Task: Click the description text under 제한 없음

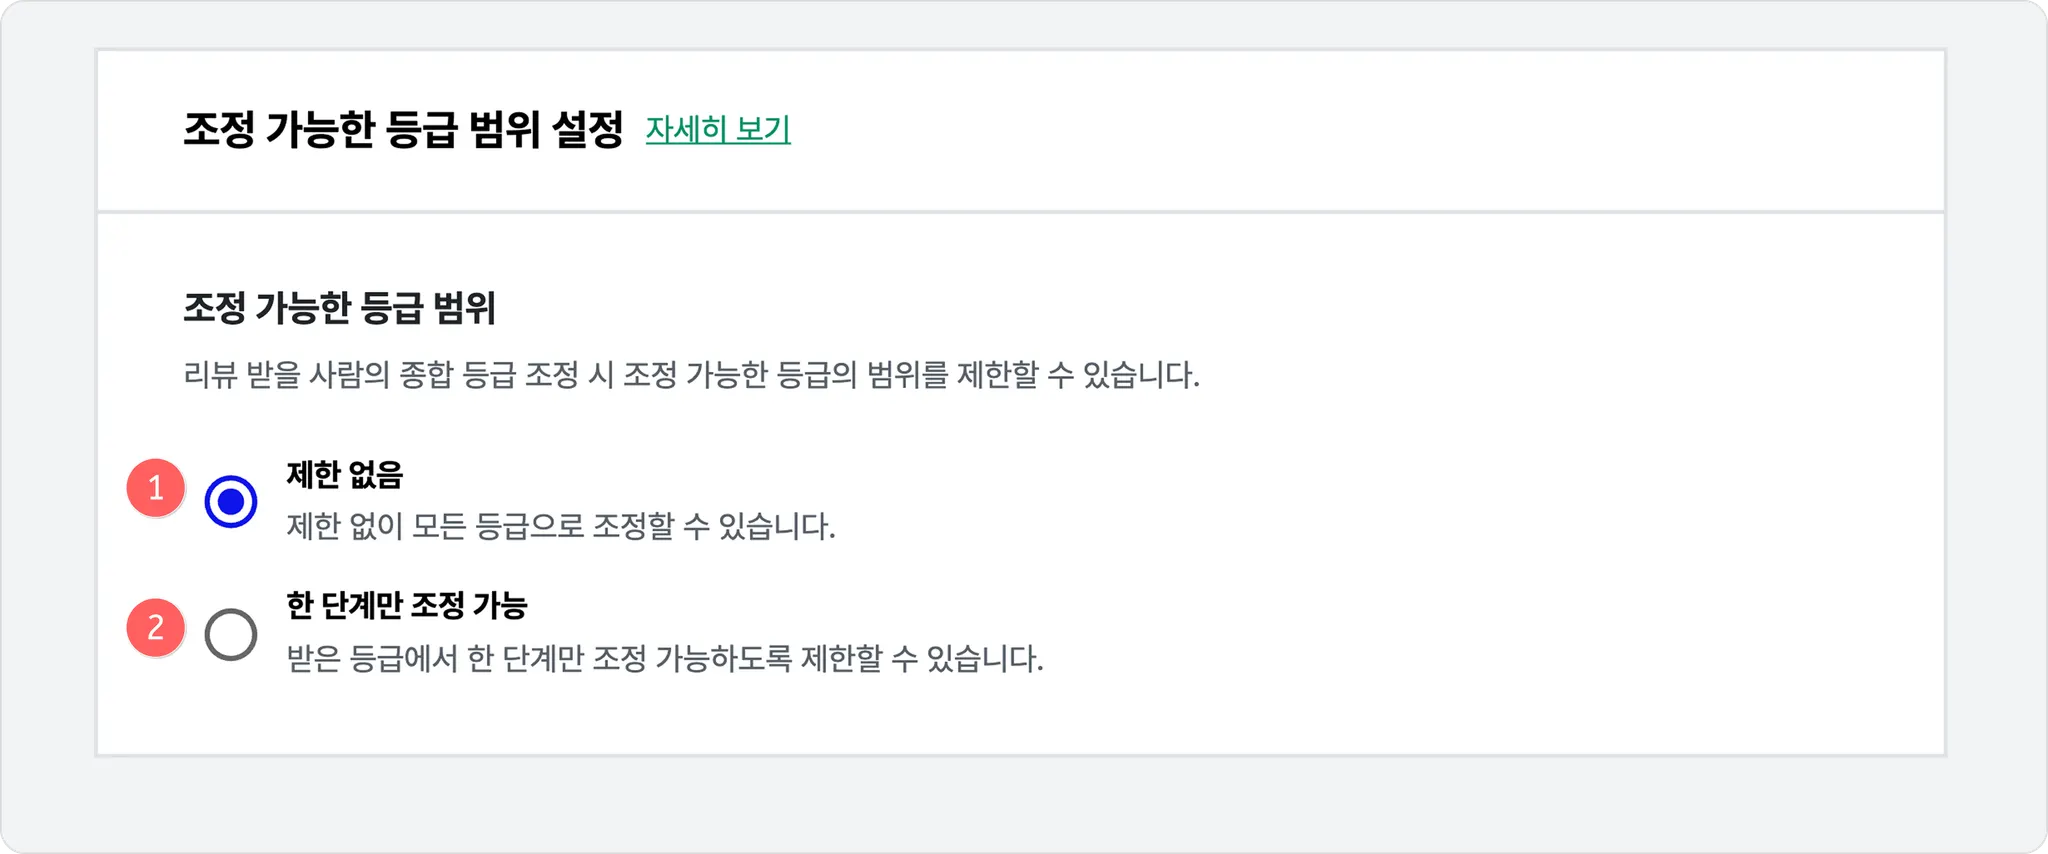Action: pos(560,526)
